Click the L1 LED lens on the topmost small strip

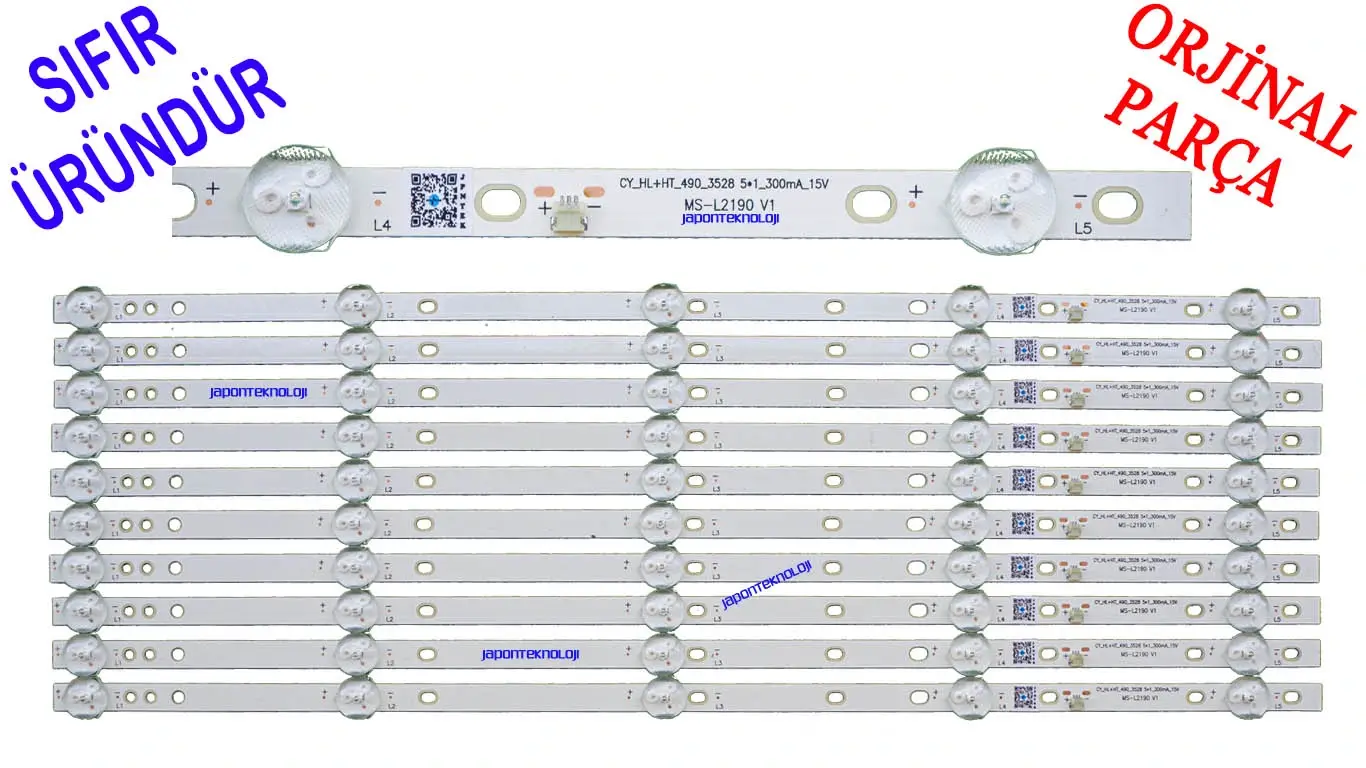[84, 307]
